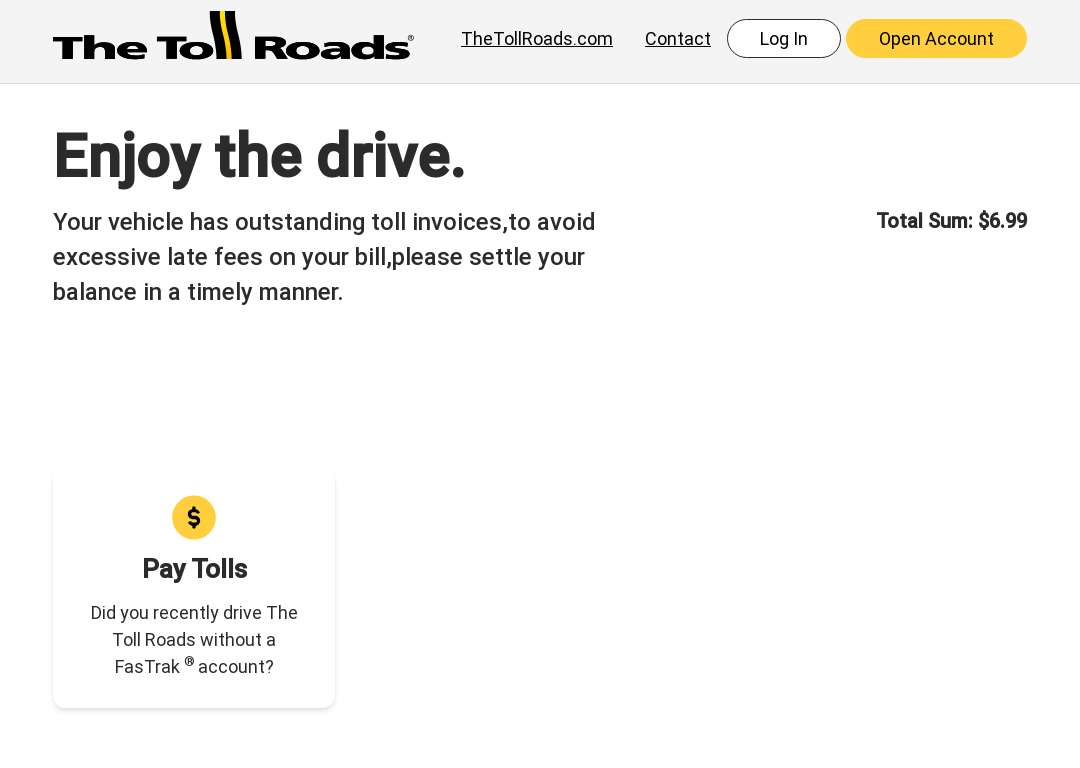Click the $6.99 amount
The image size is (1080, 768).
coord(1002,221)
